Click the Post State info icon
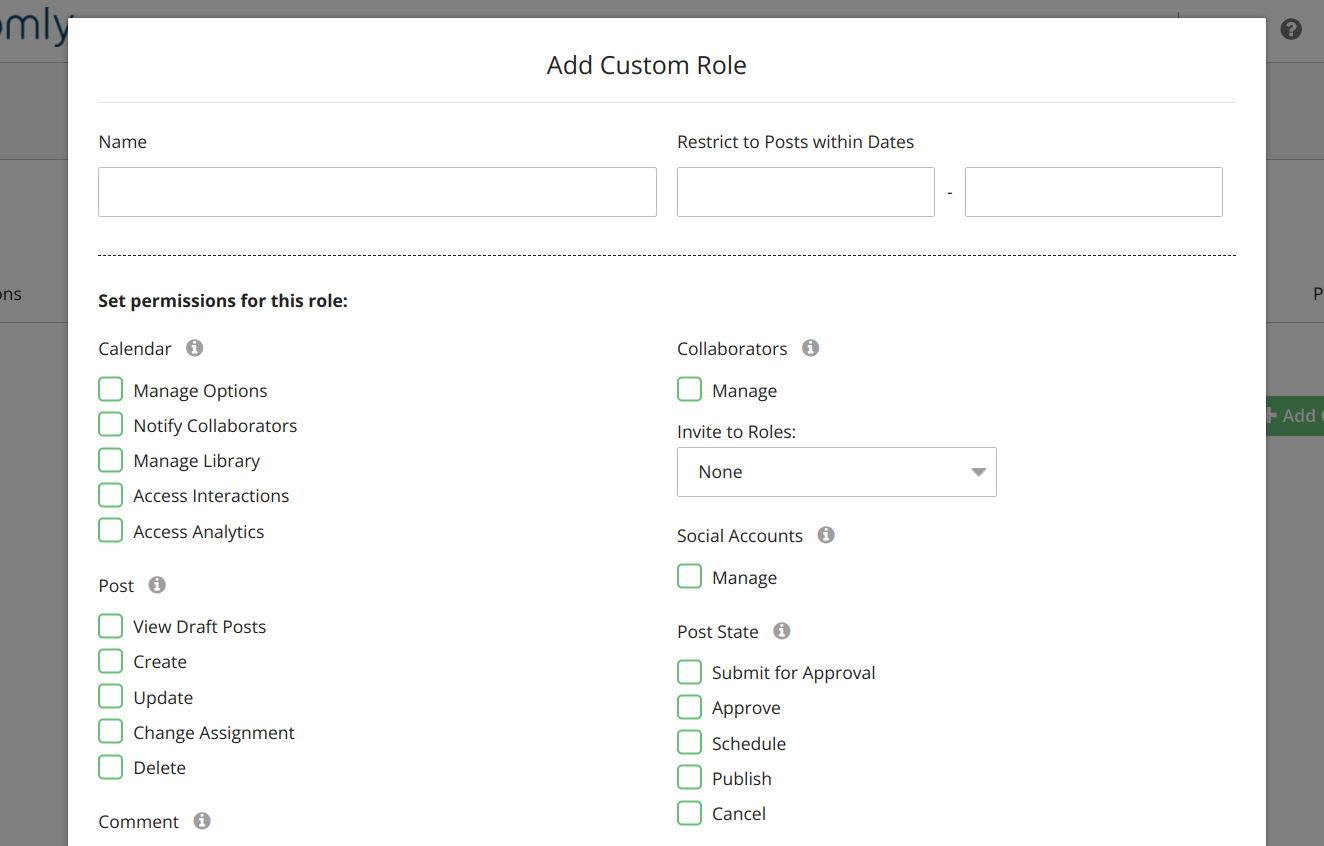This screenshot has height=846, width=1324. tap(782, 631)
